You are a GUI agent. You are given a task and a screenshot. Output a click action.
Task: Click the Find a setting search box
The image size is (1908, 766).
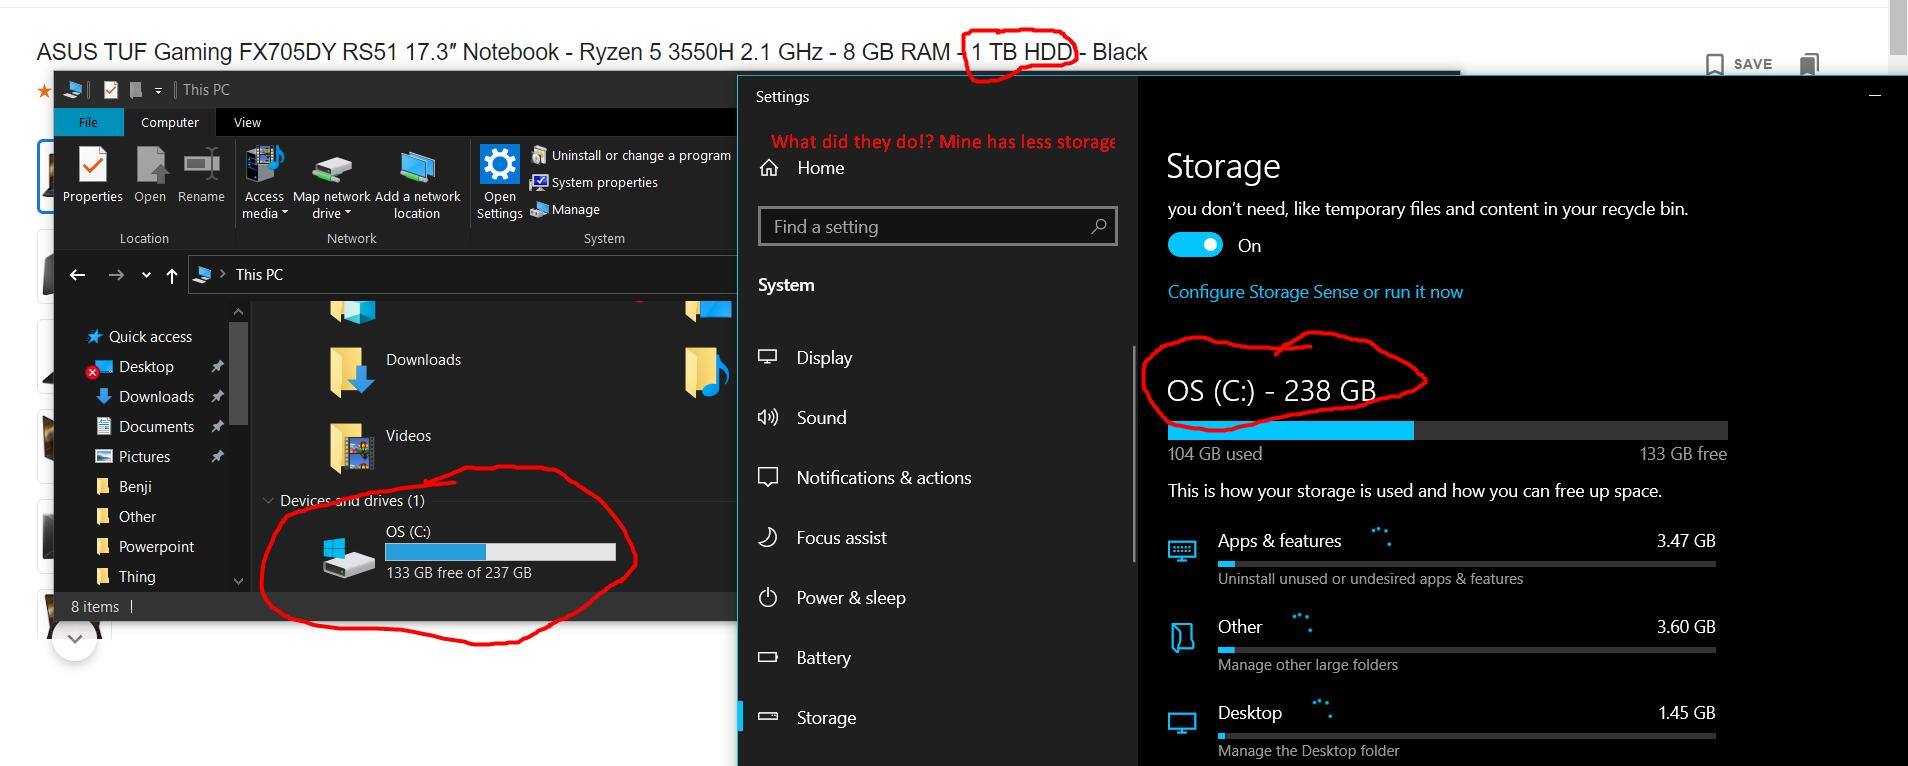925,227
